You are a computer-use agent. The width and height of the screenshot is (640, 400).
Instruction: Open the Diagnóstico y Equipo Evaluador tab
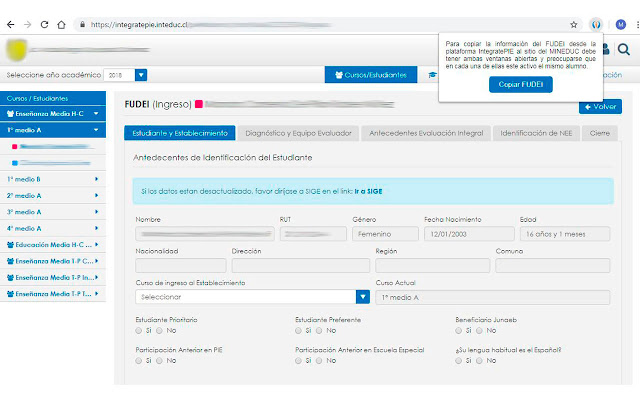298,133
